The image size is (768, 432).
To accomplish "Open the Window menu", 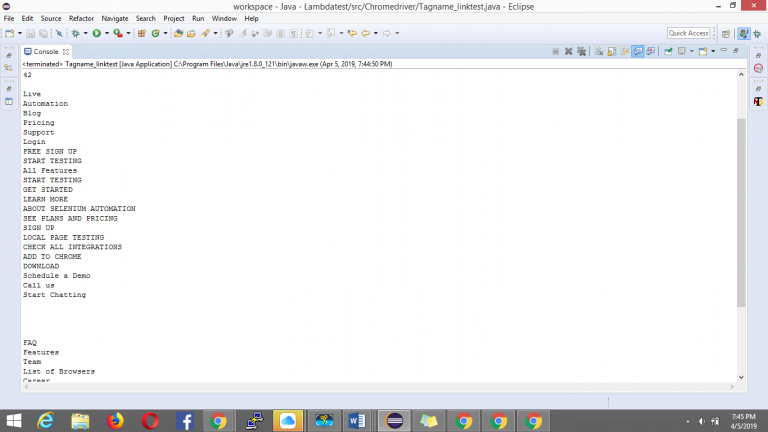I will click(224, 18).
